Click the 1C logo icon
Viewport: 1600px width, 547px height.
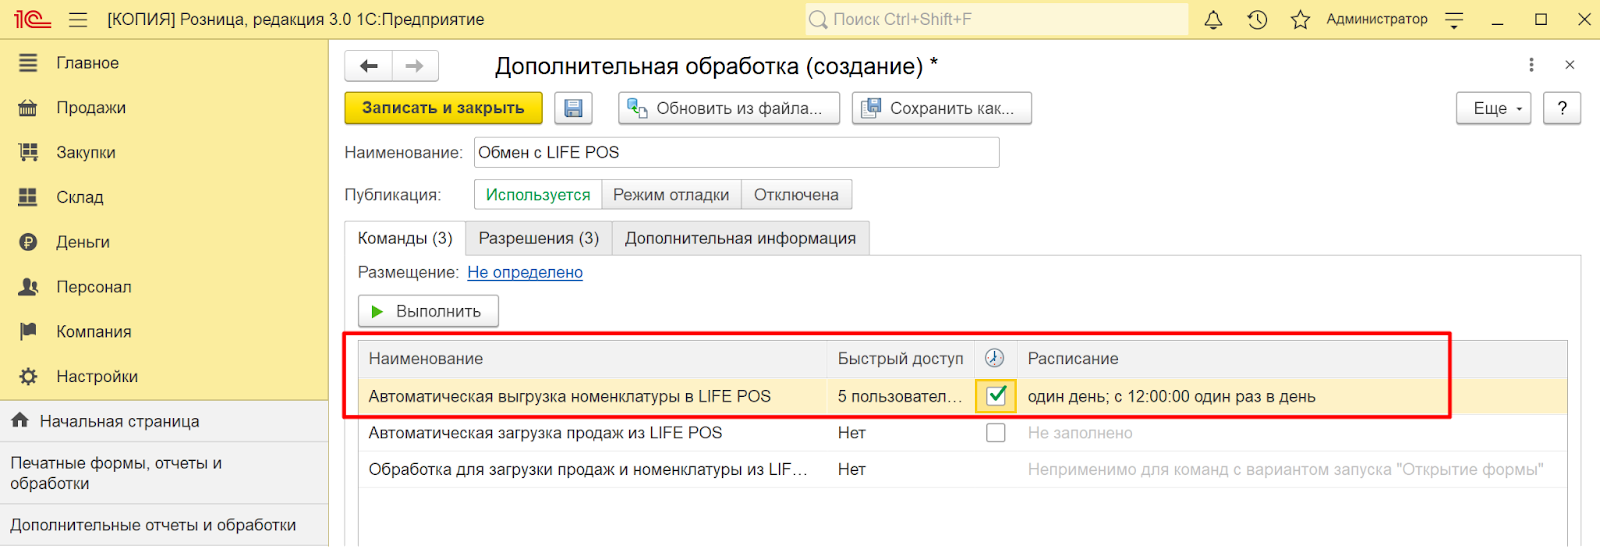[32, 20]
